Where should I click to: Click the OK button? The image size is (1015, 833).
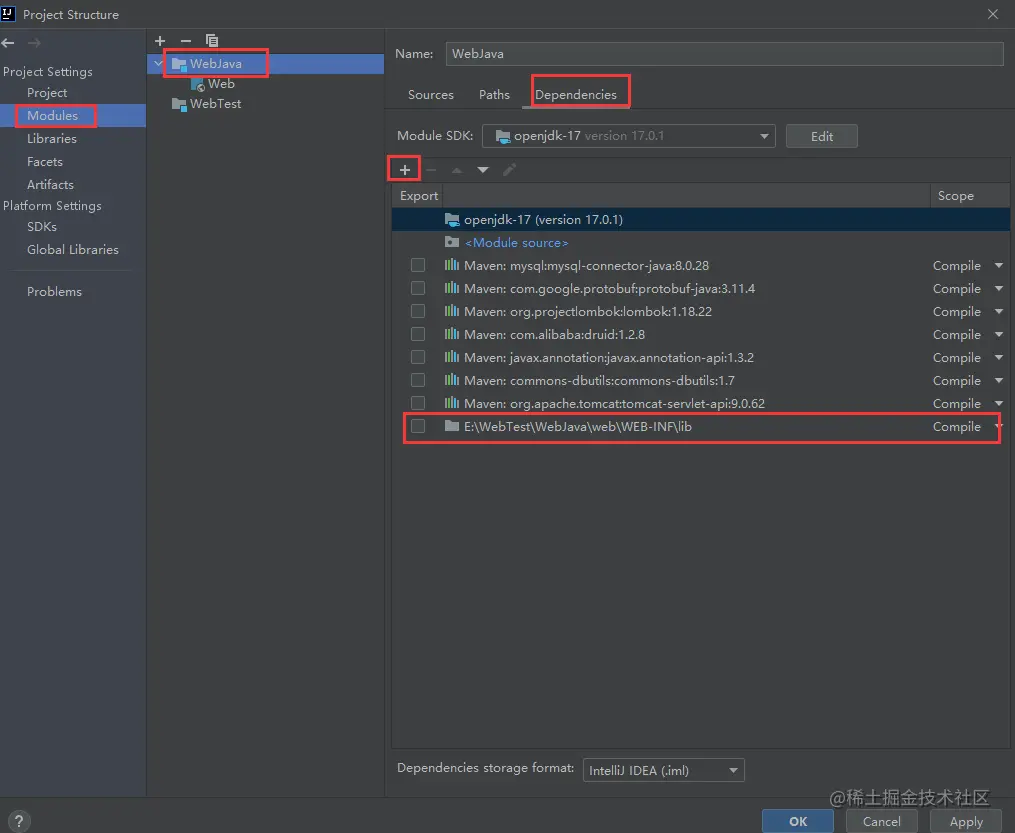(798, 821)
